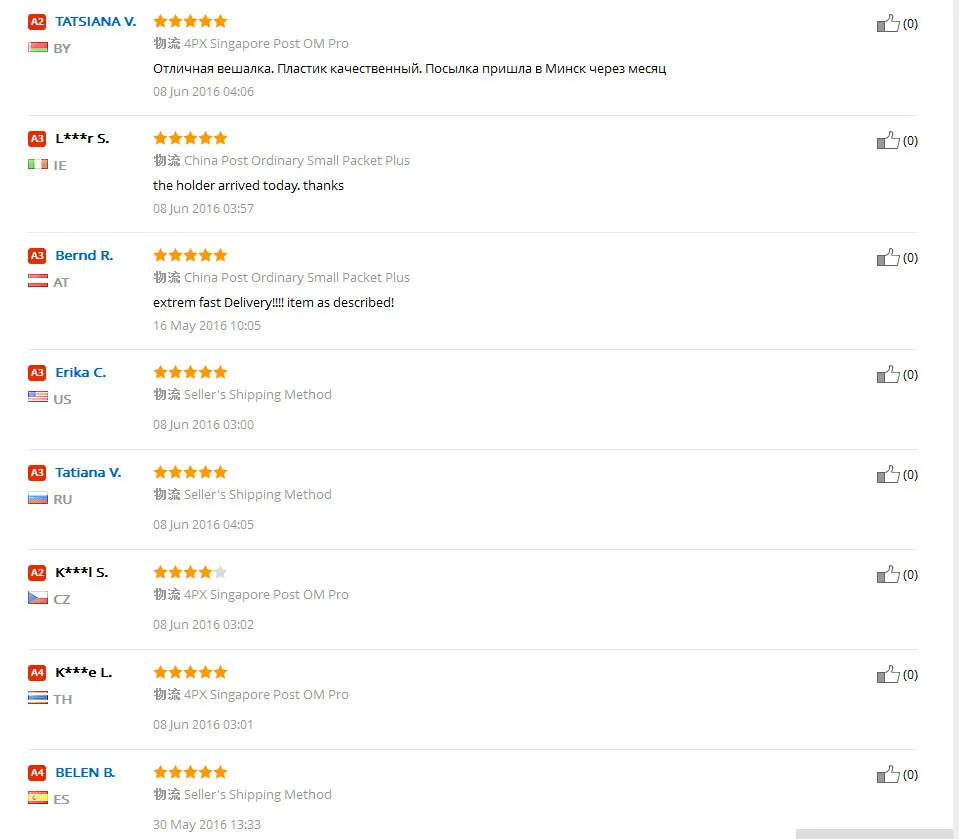The image size is (959, 839).
Task: Click the US flag under Erika C.
Action: tap(38, 397)
